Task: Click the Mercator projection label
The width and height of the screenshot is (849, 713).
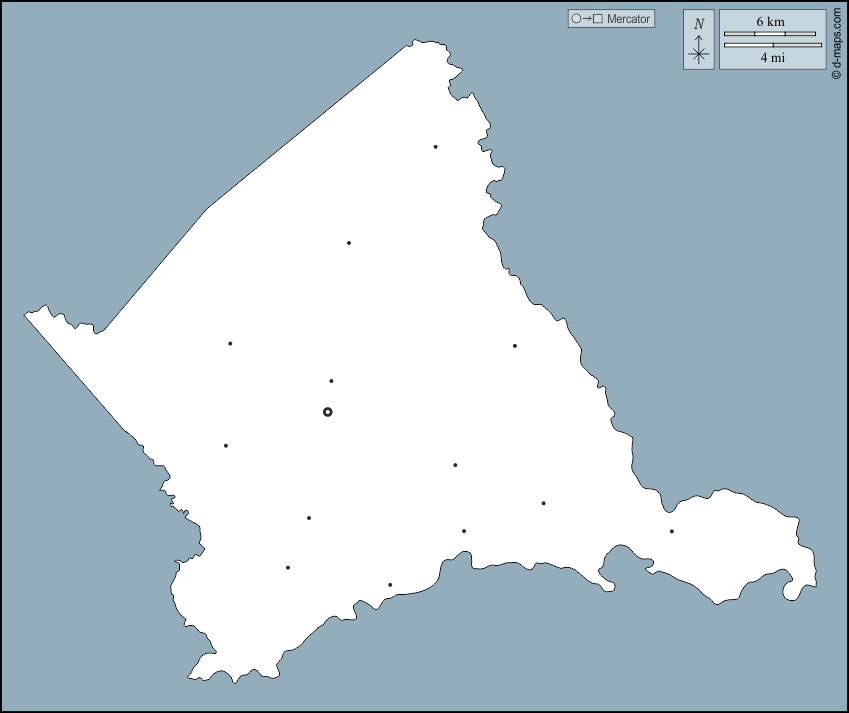Action: click(628, 19)
